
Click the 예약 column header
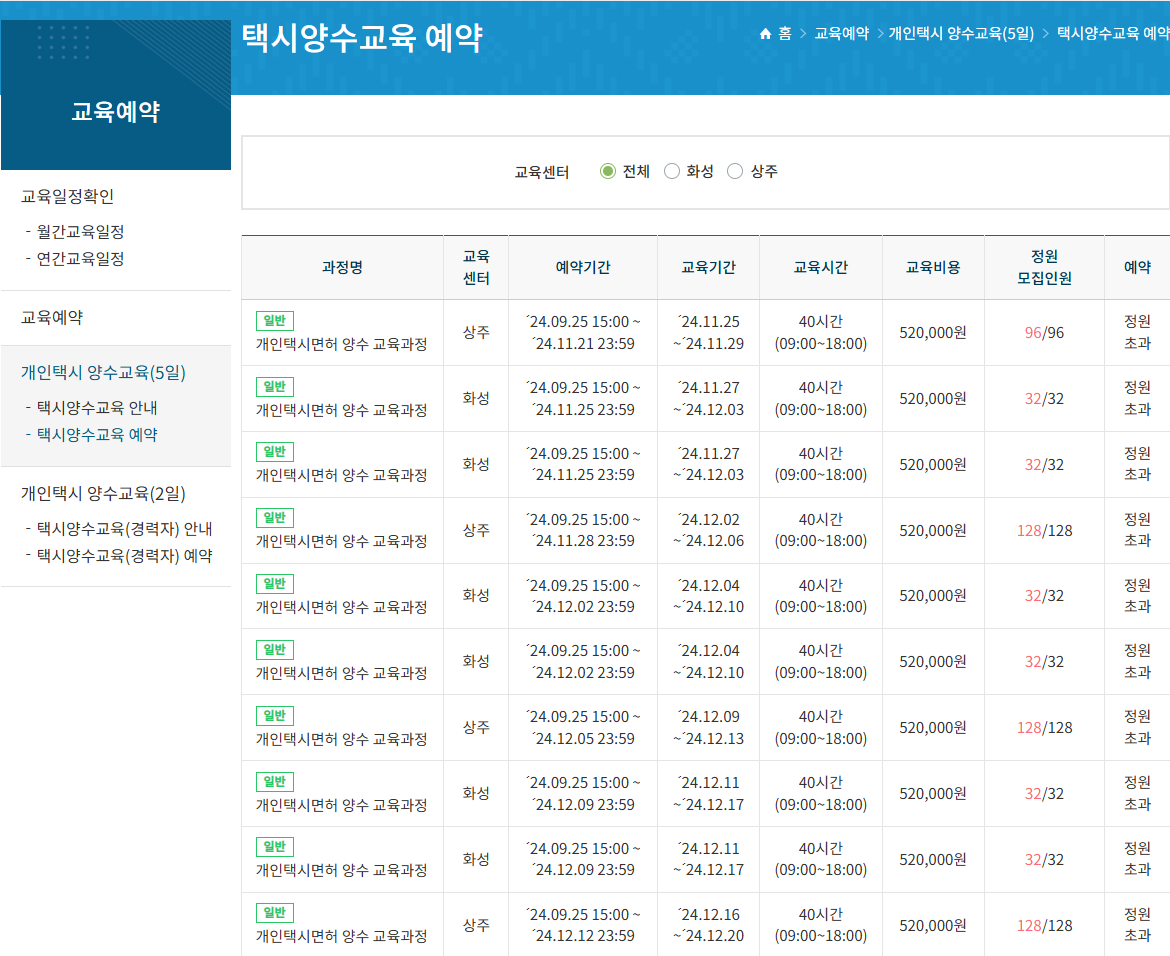(x=1137, y=267)
